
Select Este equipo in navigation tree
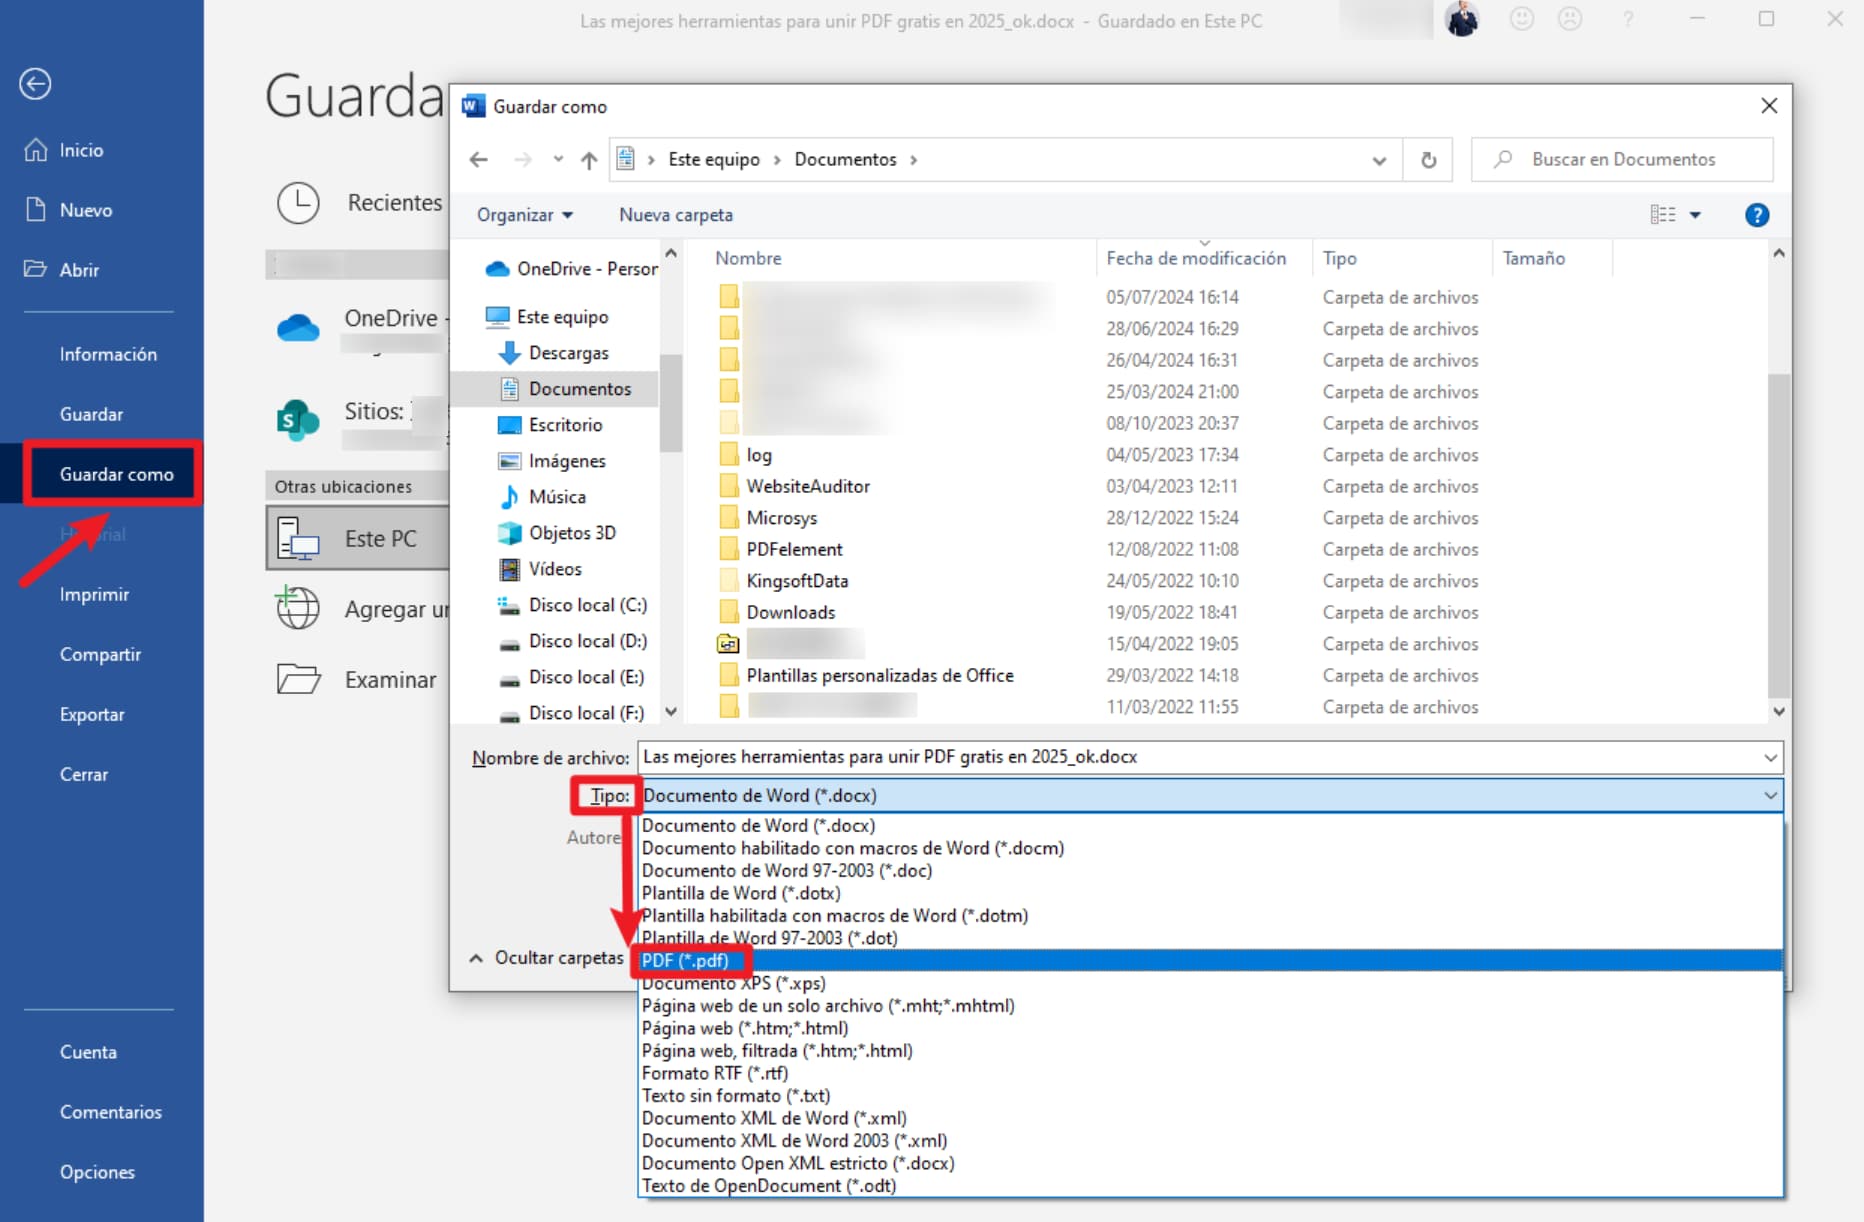click(547, 317)
